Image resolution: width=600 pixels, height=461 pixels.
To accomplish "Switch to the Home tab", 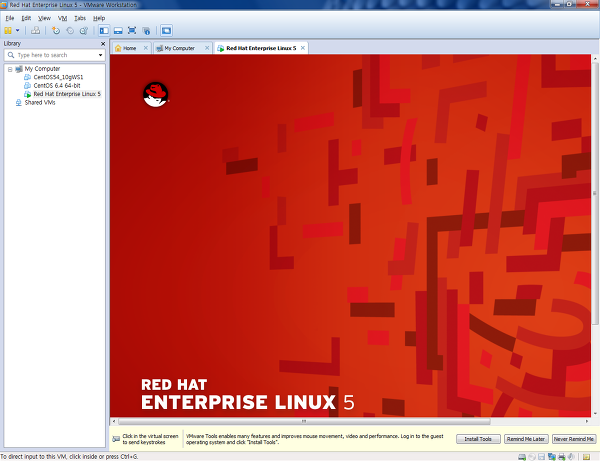I will click(x=129, y=48).
